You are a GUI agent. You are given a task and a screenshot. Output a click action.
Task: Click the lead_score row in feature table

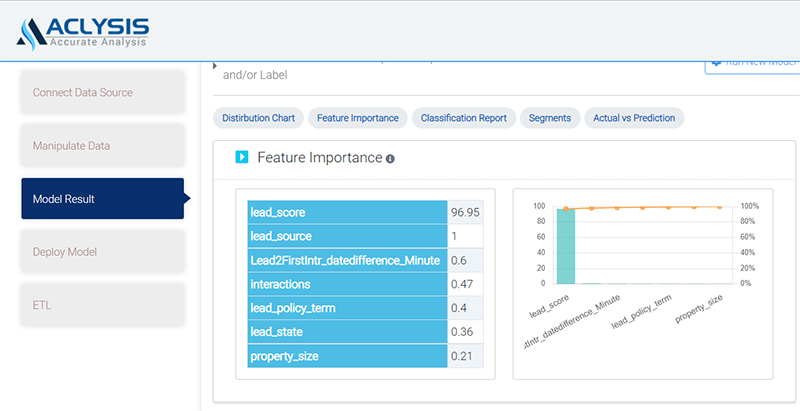point(347,212)
